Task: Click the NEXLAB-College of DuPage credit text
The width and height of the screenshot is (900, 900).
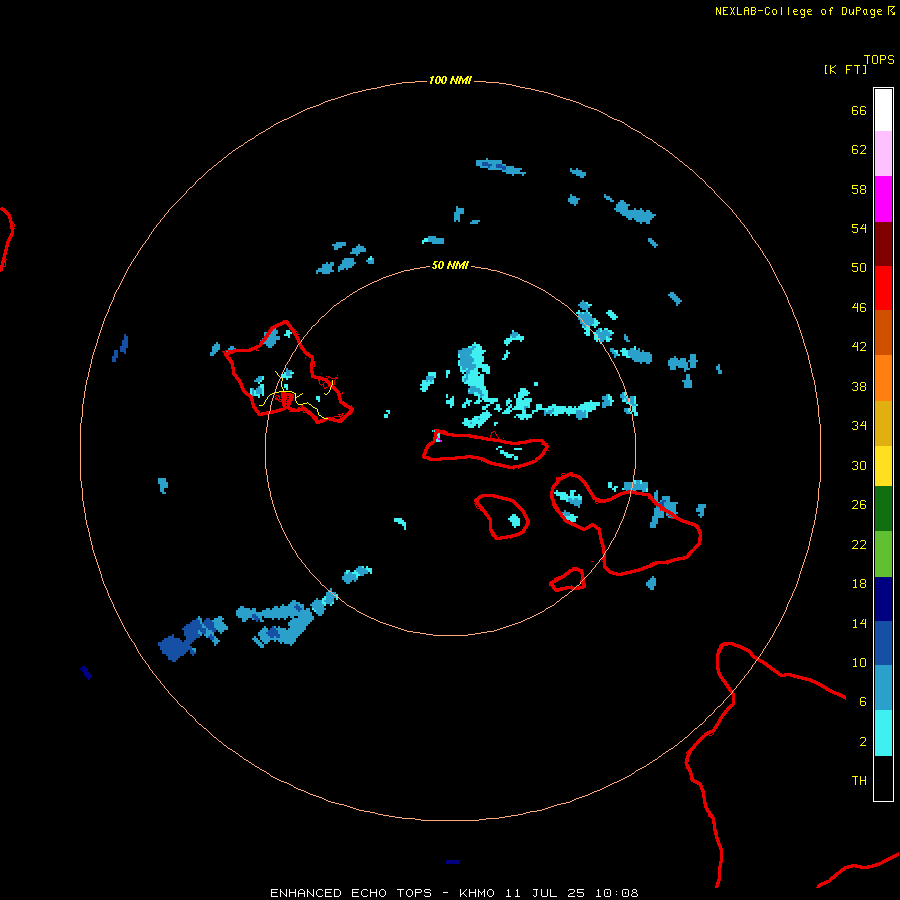Action: pos(798,11)
